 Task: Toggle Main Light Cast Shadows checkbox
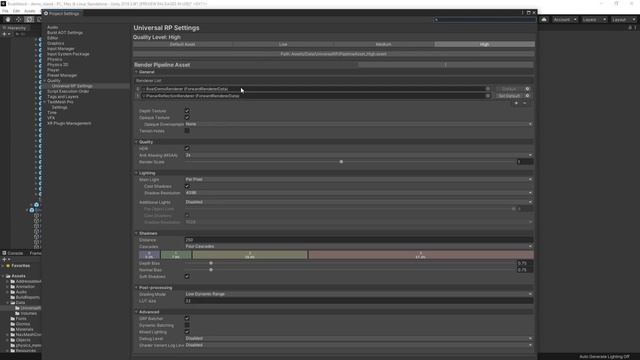click(x=187, y=186)
